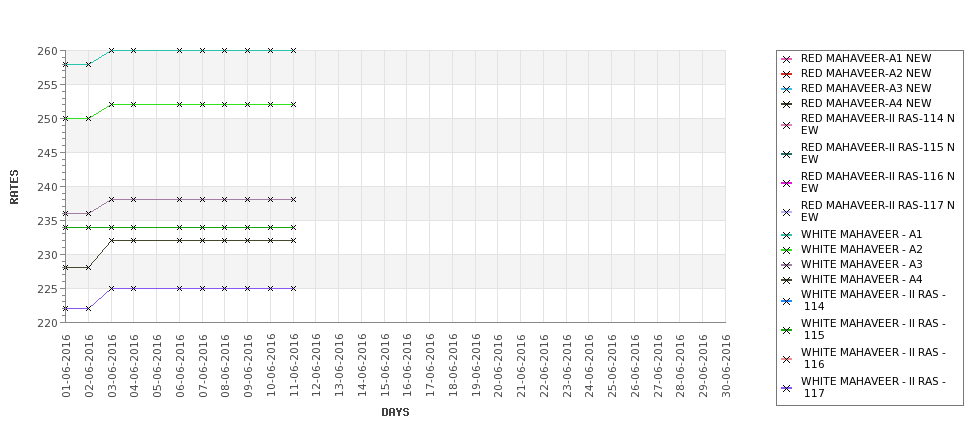The width and height of the screenshot is (975, 429).
Task: Click the 250 data point on 02-06-2016
Action: (x=88, y=118)
